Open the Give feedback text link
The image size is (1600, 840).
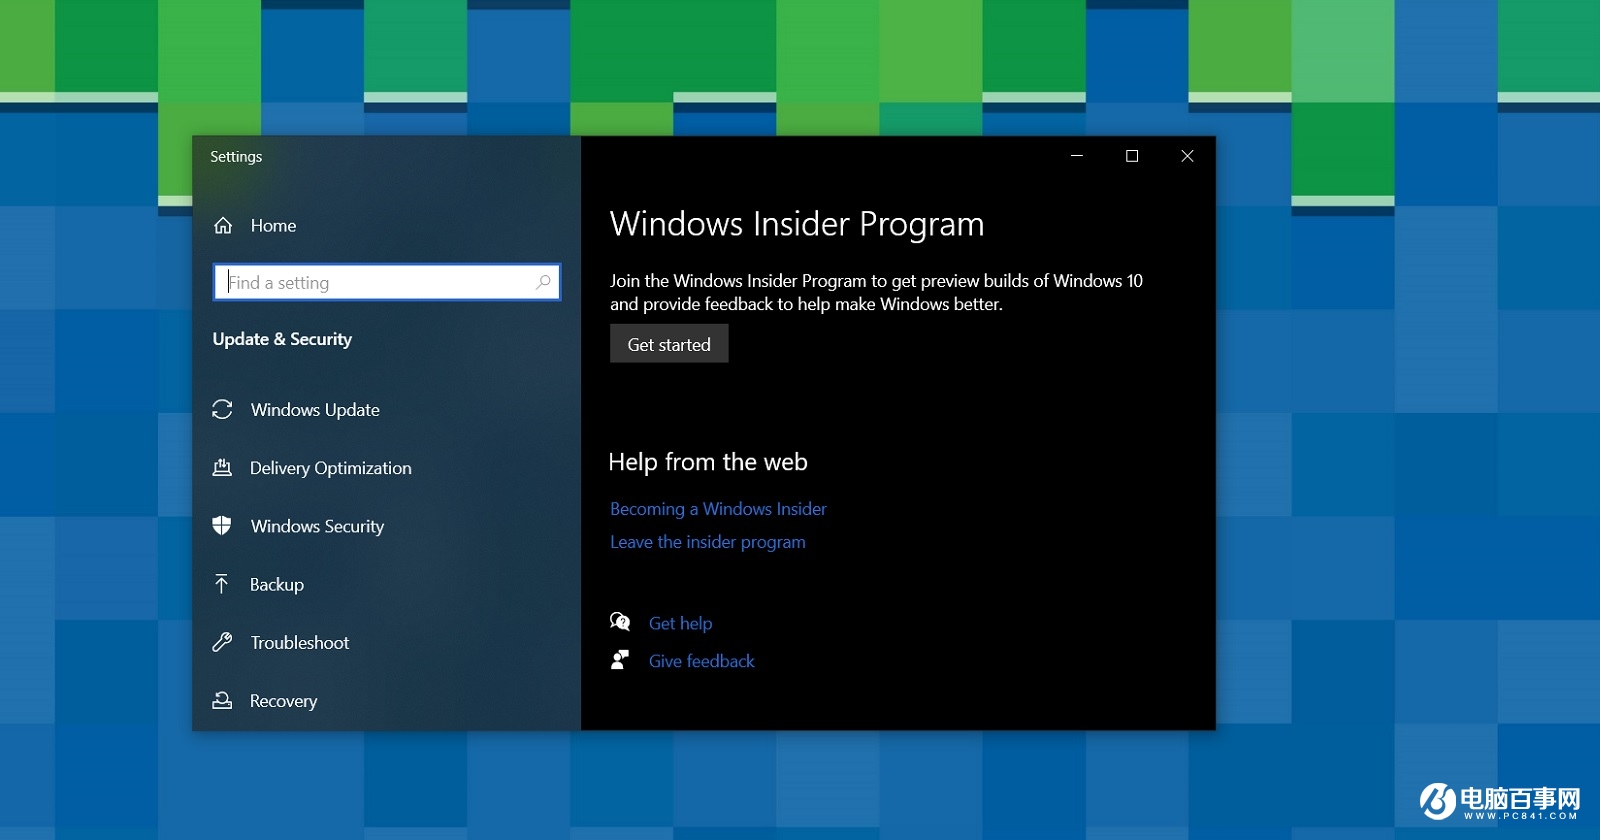tap(701, 661)
